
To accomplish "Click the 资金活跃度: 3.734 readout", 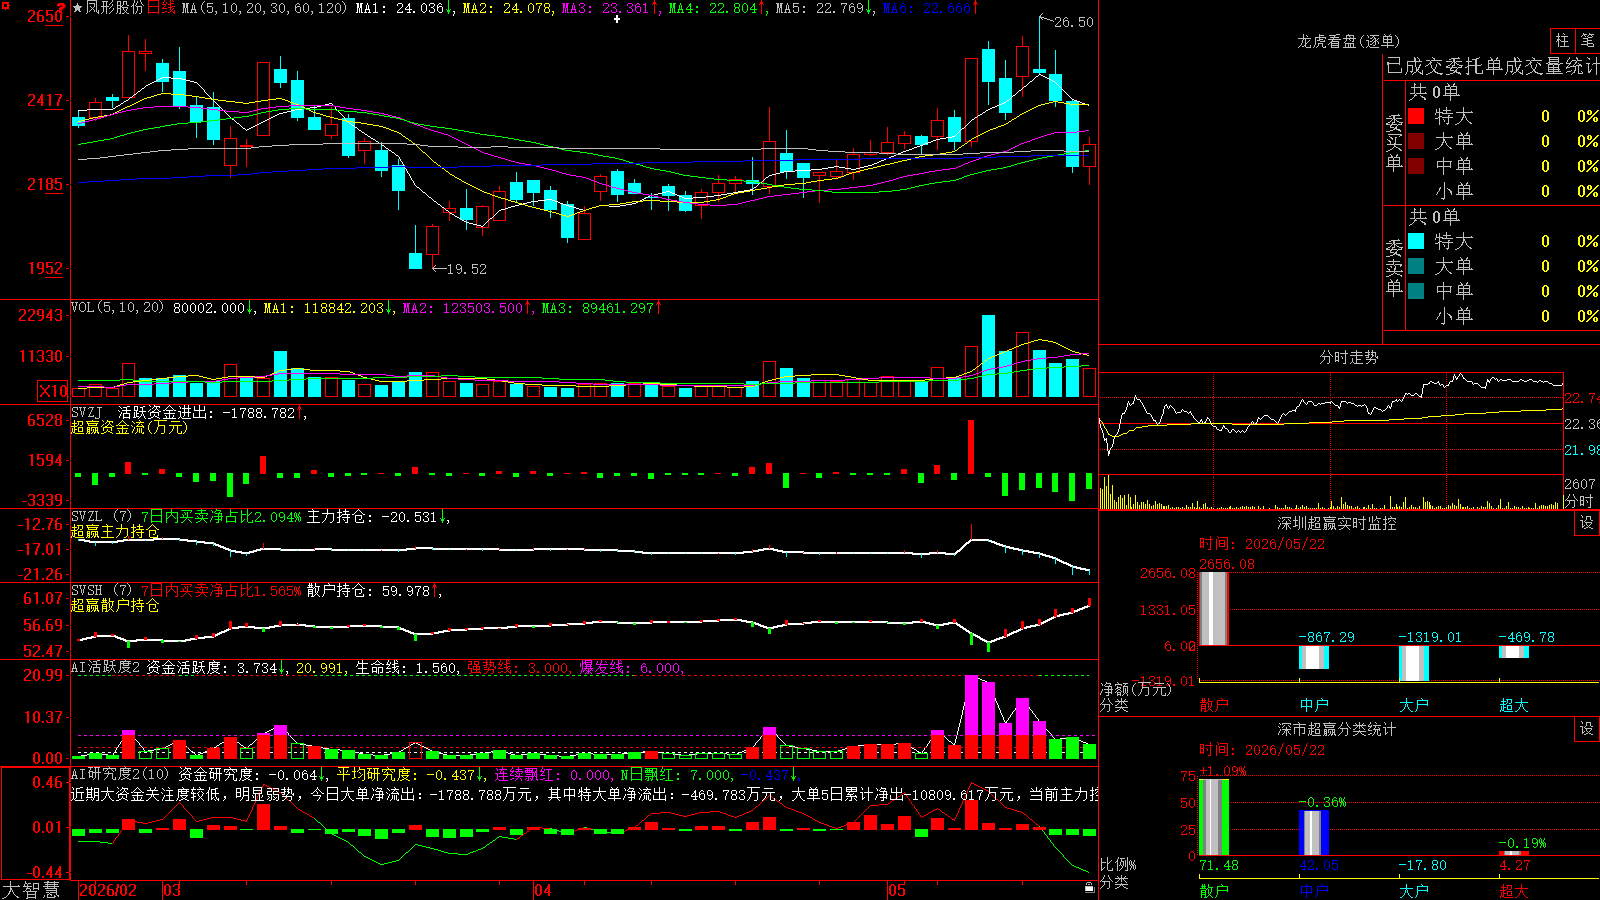I will coord(216,667).
